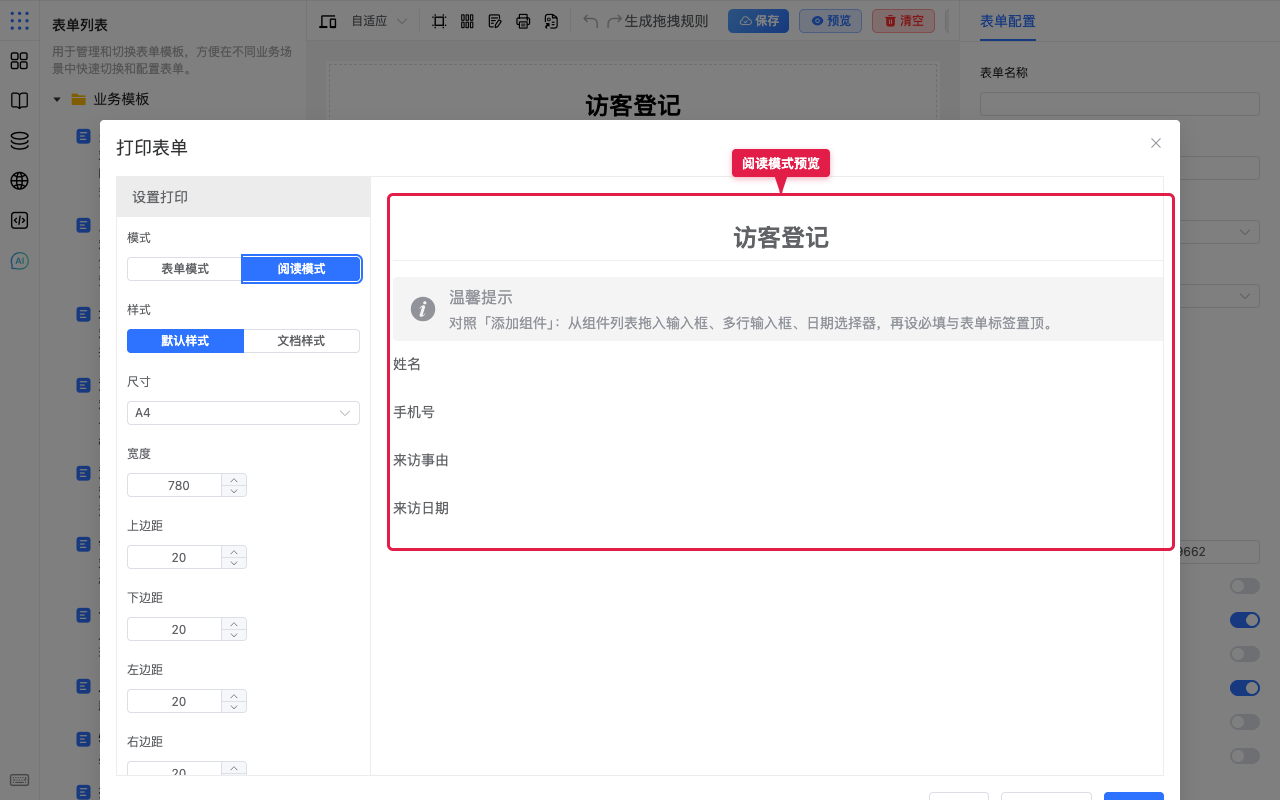Open the dashboard grid icon in sidebar

[19, 61]
